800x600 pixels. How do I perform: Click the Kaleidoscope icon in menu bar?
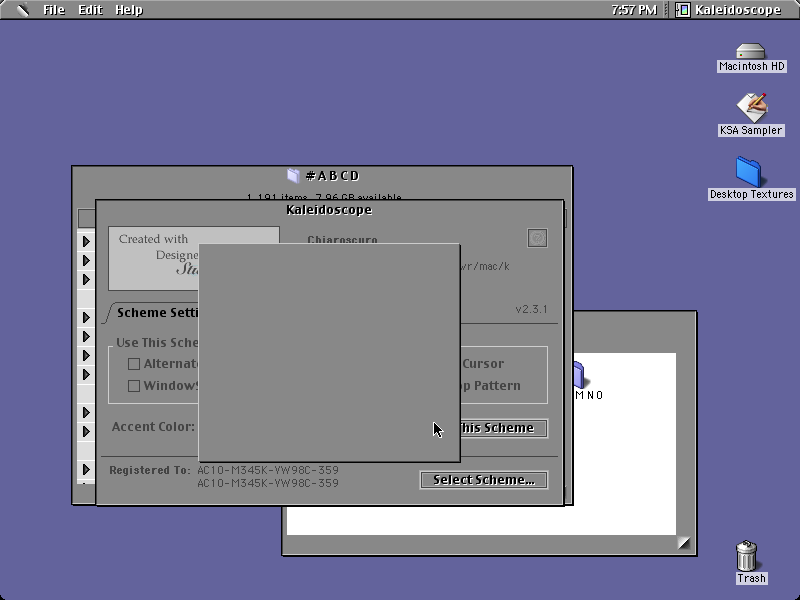[683, 10]
